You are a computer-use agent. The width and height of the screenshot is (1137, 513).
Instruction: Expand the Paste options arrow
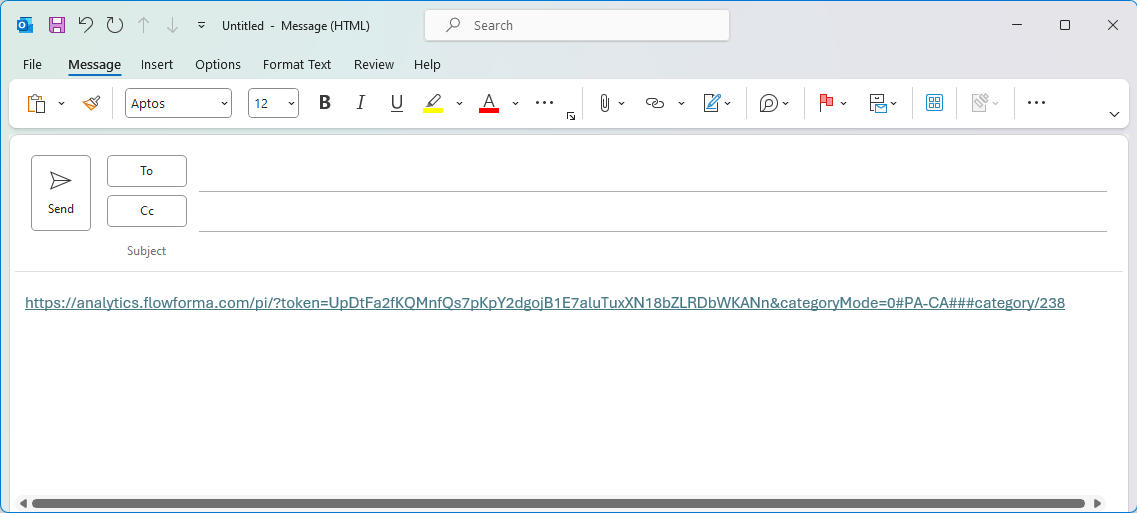point(62,104)
